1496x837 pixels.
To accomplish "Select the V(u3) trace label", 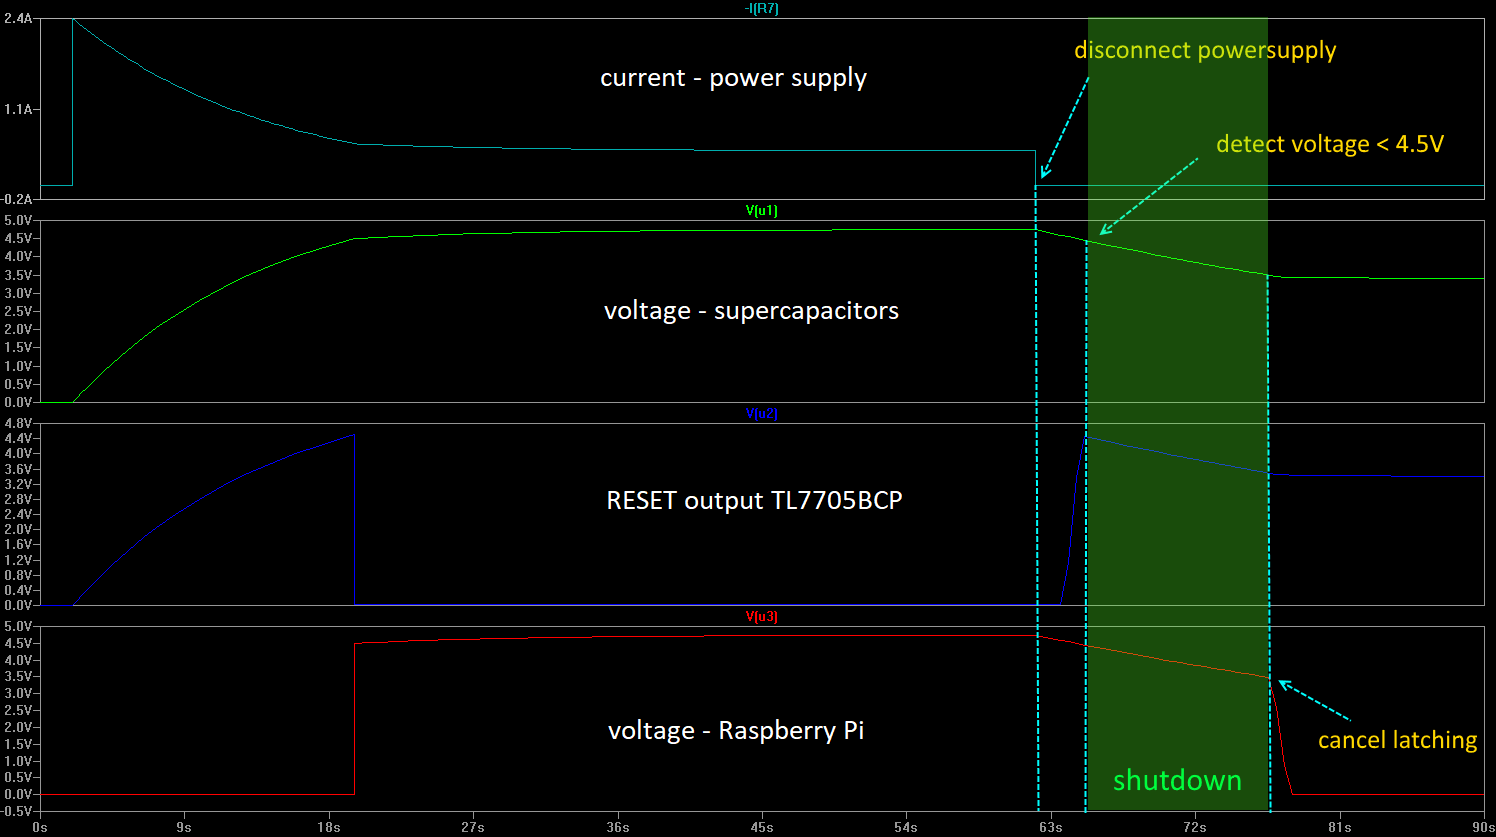I will coord(761,617).
